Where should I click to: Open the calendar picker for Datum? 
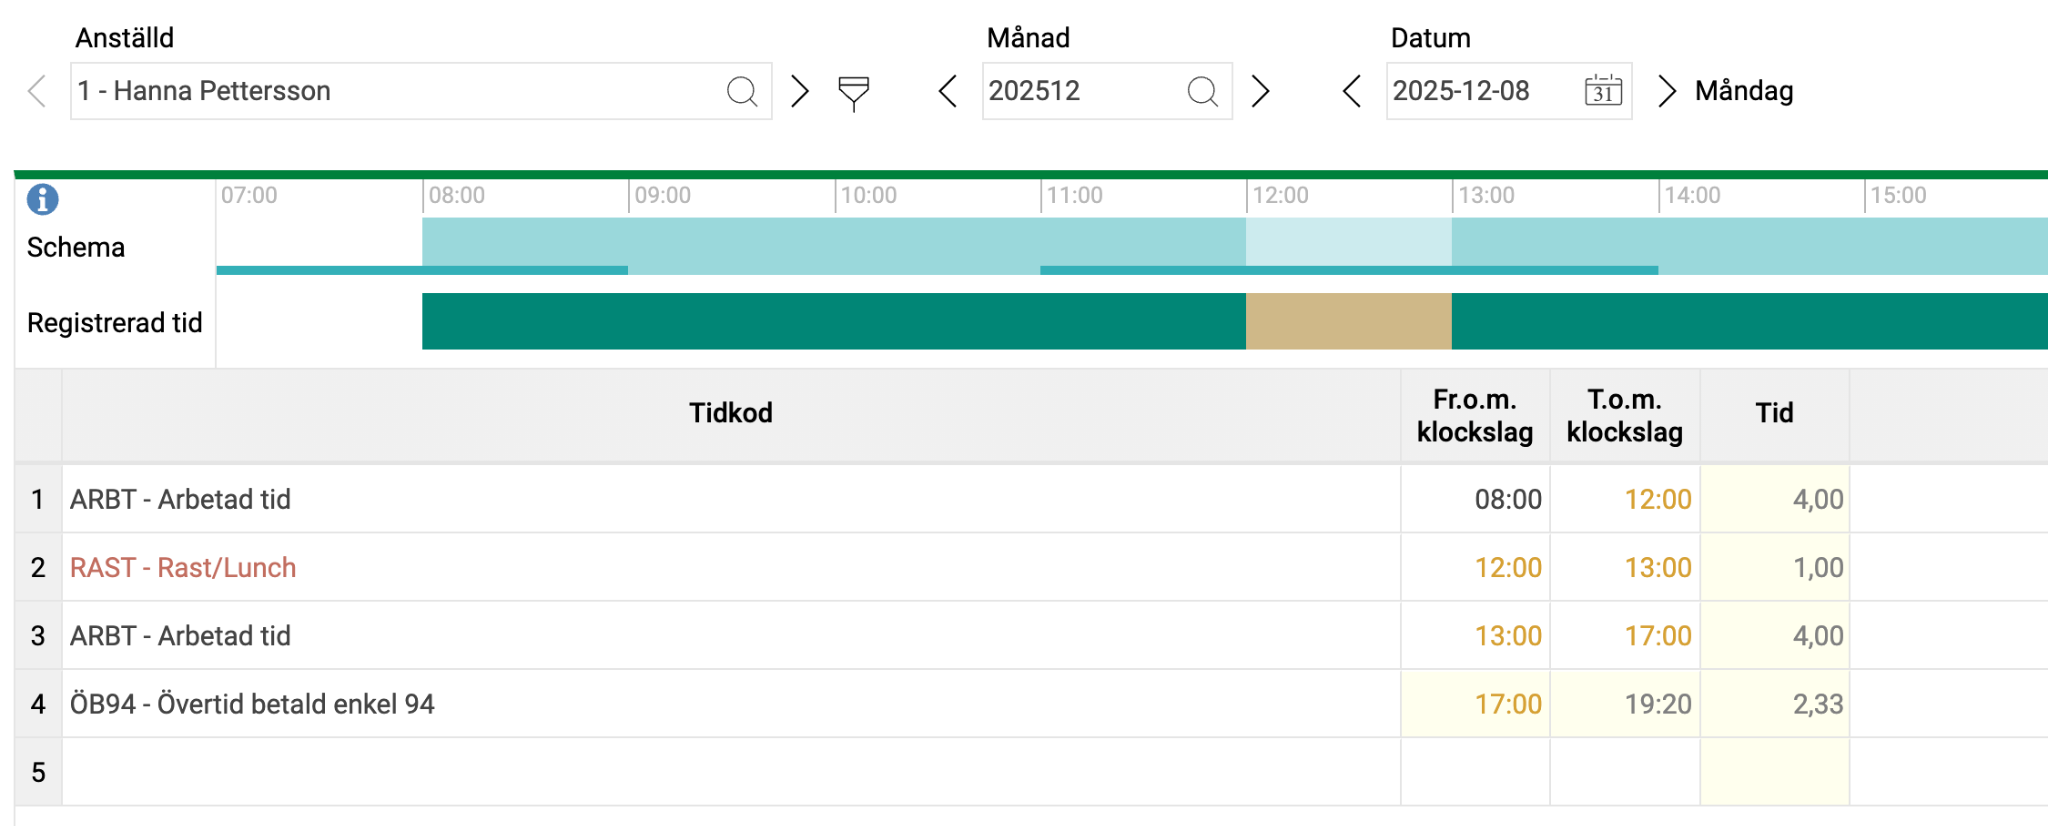tap(1603, 91)
